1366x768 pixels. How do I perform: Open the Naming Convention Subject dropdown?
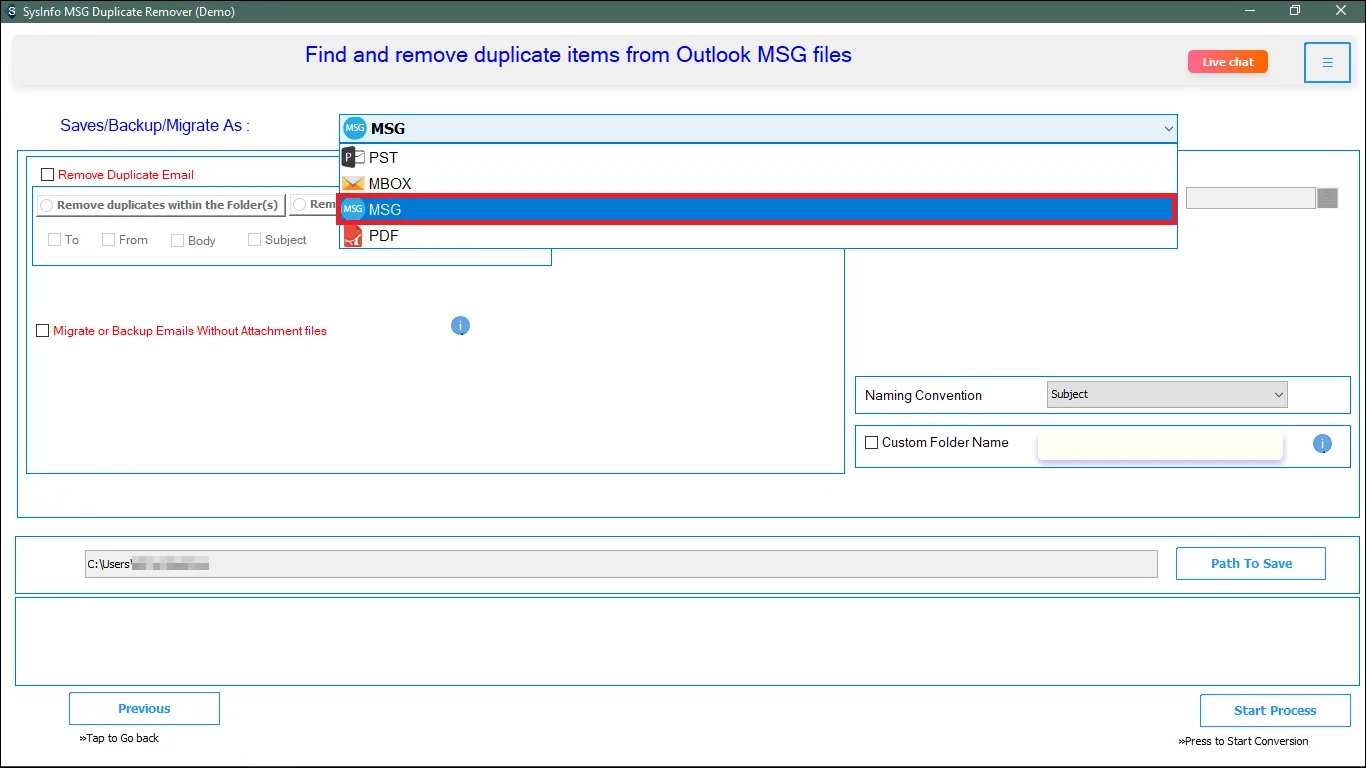pyautogui.click(x=1167, y=395)
